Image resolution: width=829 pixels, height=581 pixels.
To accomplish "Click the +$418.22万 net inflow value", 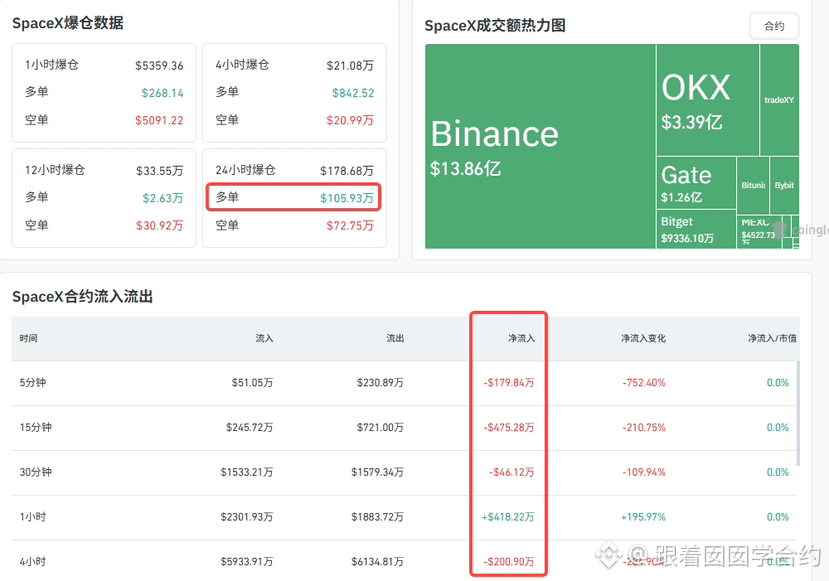I will pos(508,517).
